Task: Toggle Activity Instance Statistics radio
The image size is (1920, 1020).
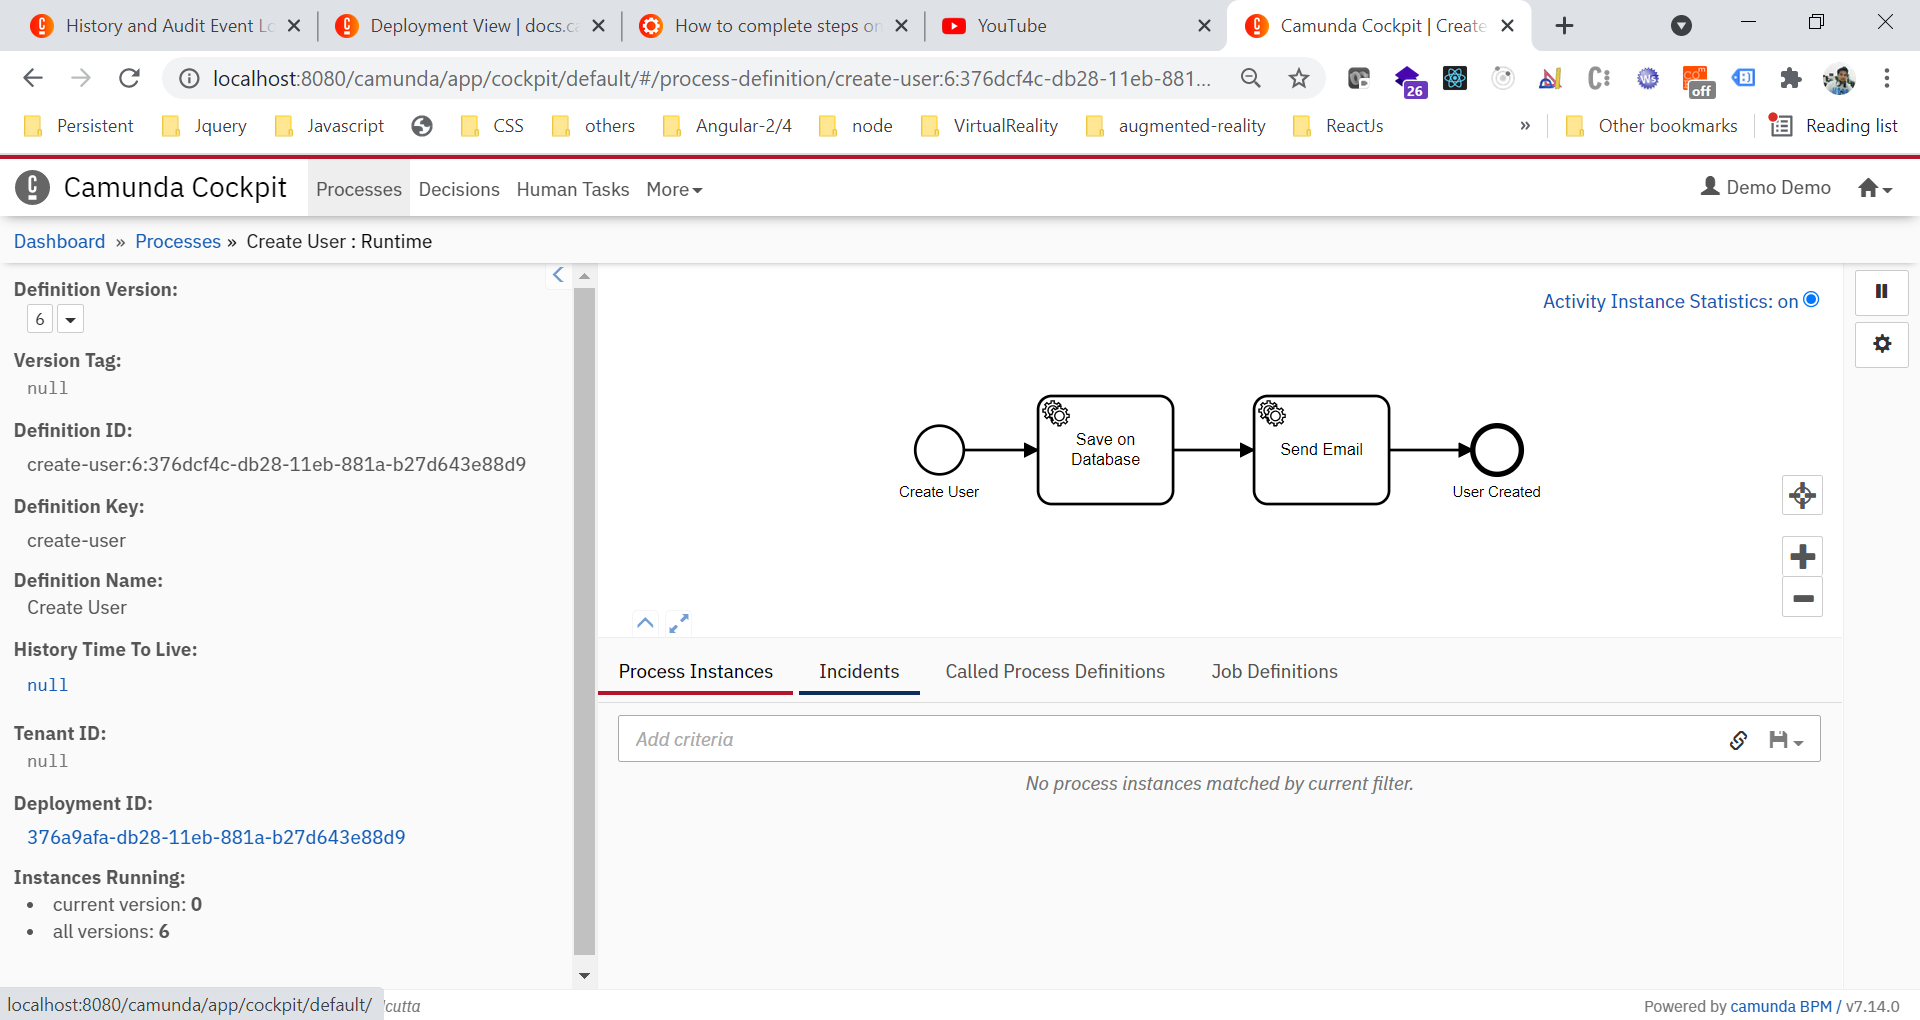Action: click(x=1811, y=300)
